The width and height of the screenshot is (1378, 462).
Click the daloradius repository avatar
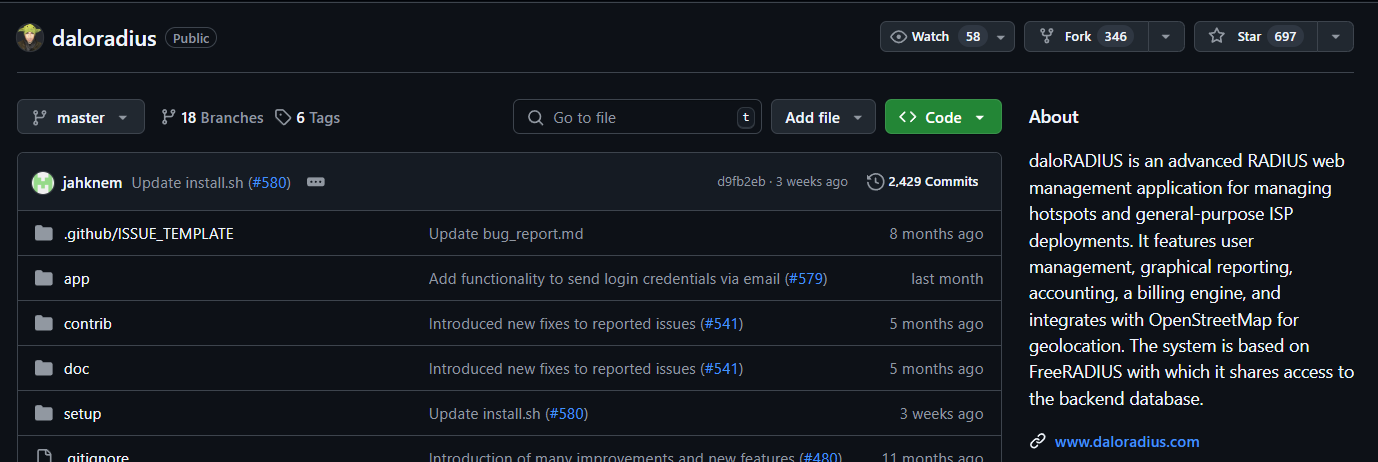pos(30,38)
